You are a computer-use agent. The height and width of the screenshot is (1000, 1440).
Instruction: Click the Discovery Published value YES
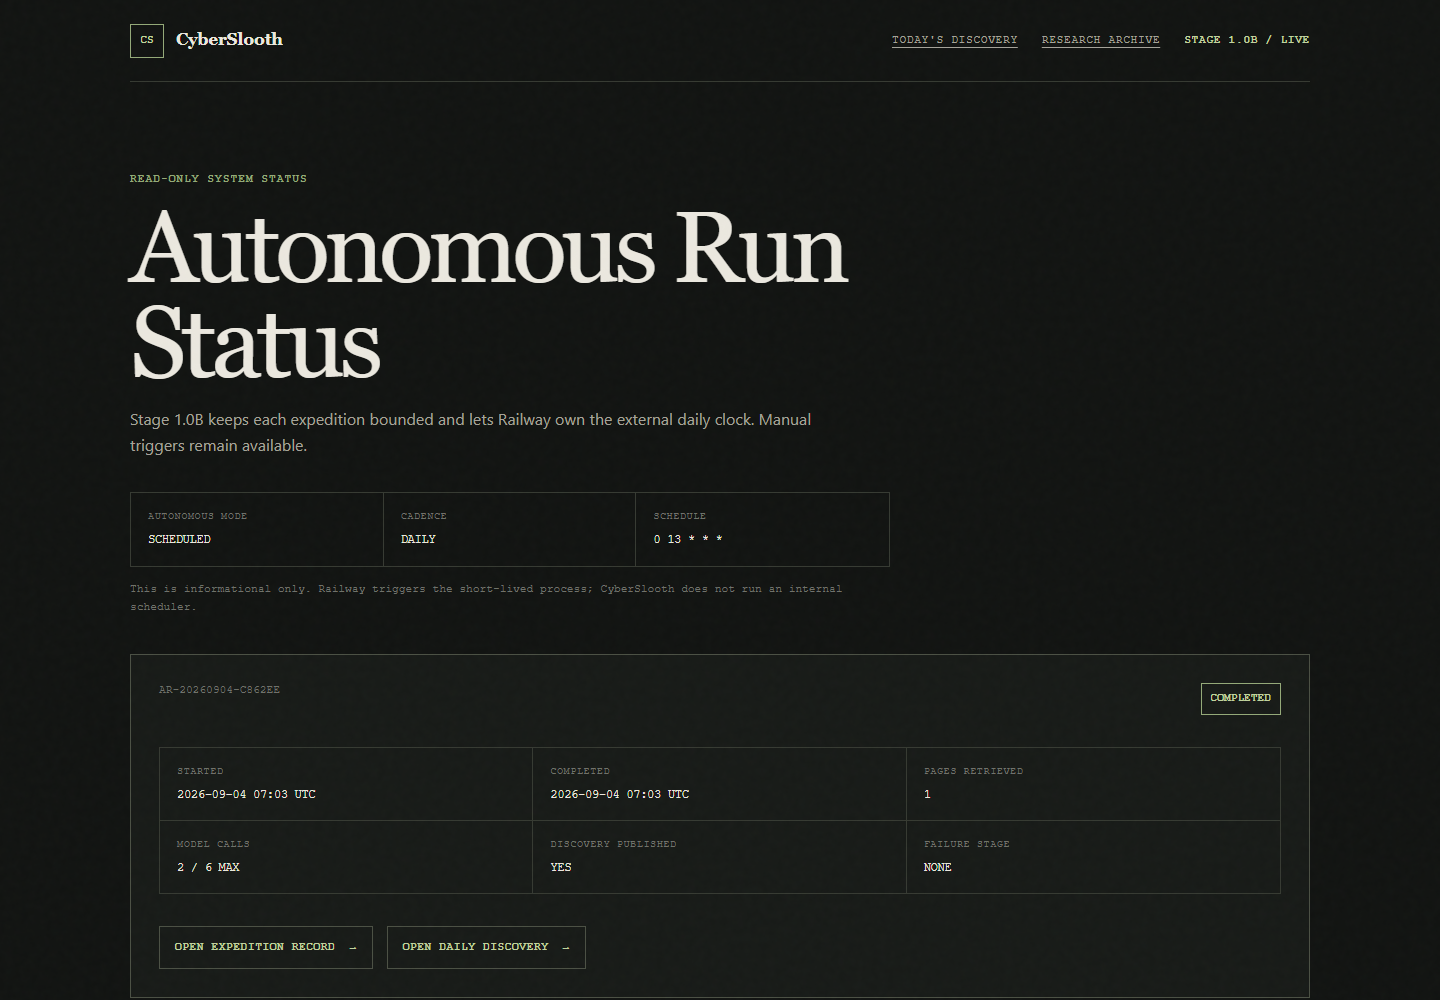(561, 867)
